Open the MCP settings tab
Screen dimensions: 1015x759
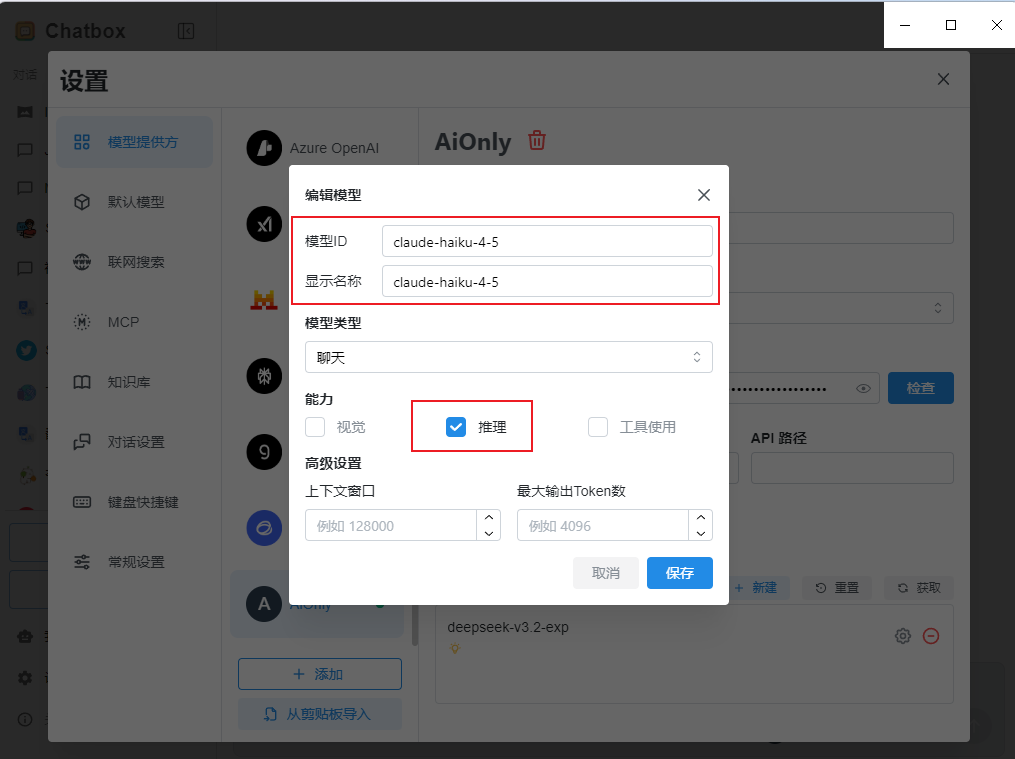click(x=135, y=322)
